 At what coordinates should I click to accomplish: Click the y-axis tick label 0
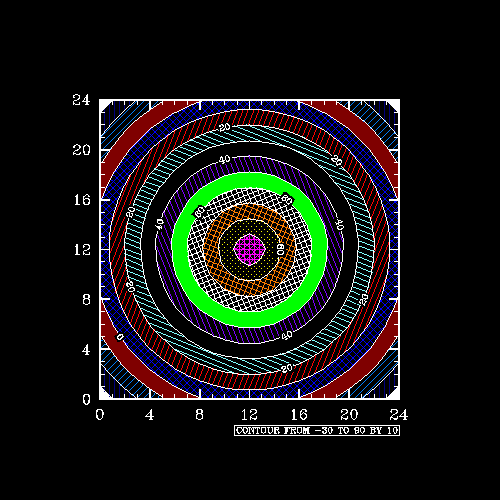click(x=86, y=399)
